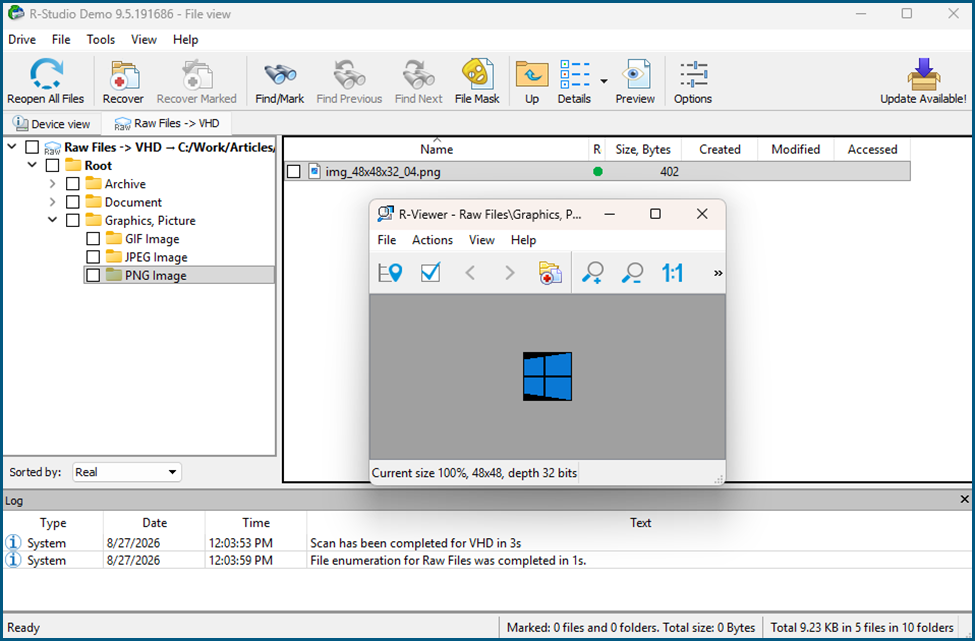Open the Drive menu
The image size is (975, 641).
(22, 39)
